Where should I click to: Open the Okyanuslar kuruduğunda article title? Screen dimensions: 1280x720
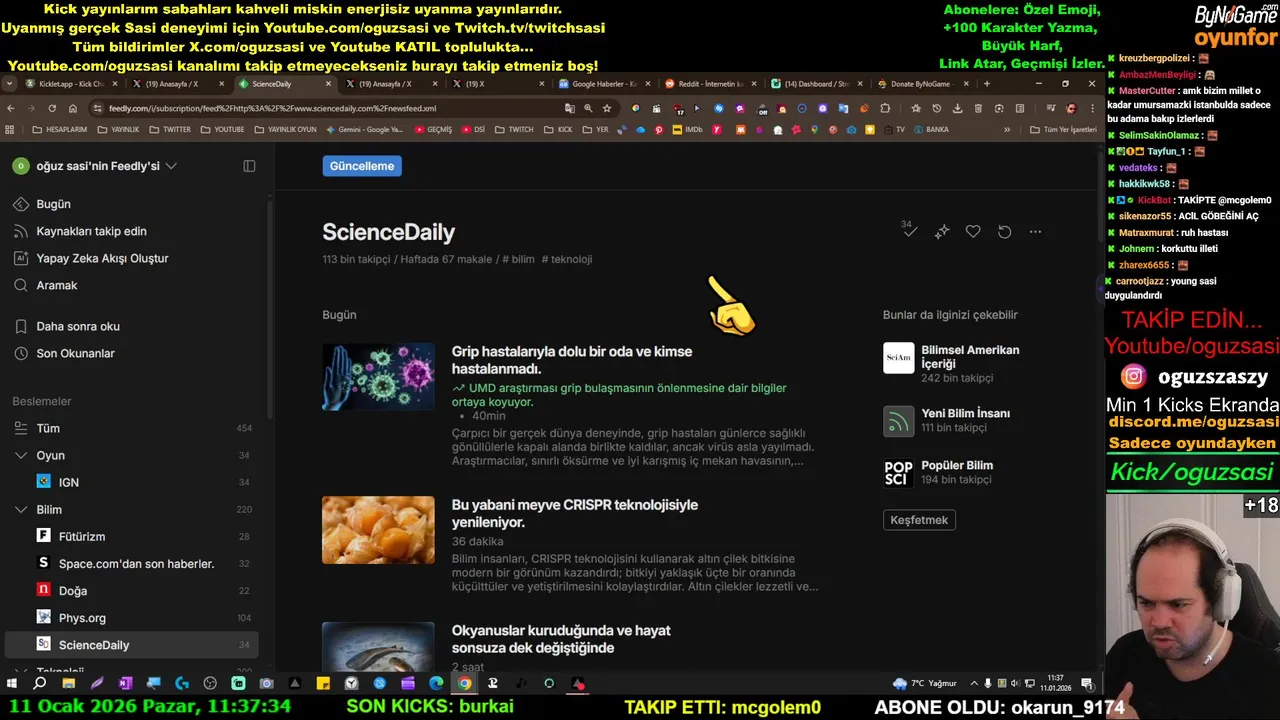(561, 639)
